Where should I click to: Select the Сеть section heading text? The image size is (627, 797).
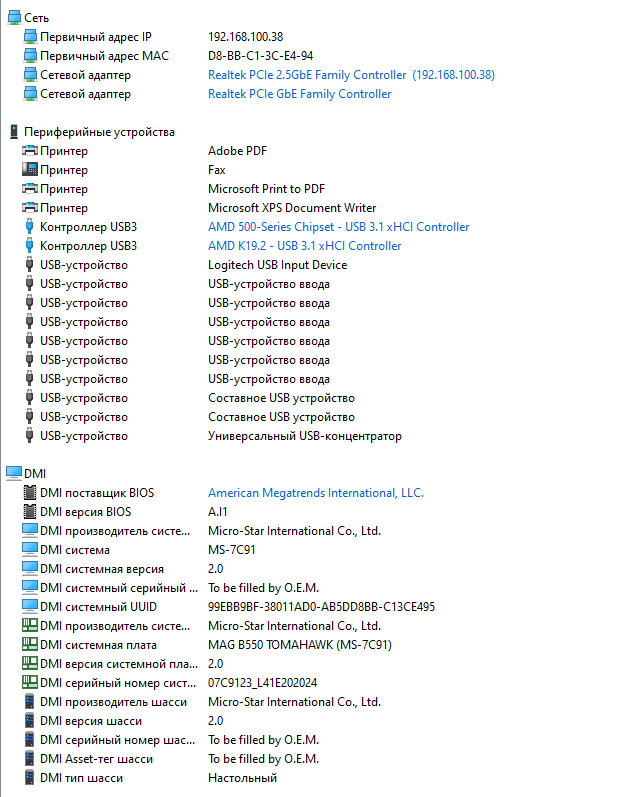pos(37,18)
